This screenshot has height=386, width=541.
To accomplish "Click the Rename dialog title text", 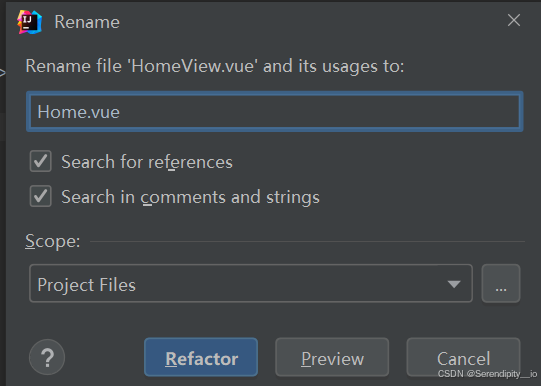I will pos(87,22).
